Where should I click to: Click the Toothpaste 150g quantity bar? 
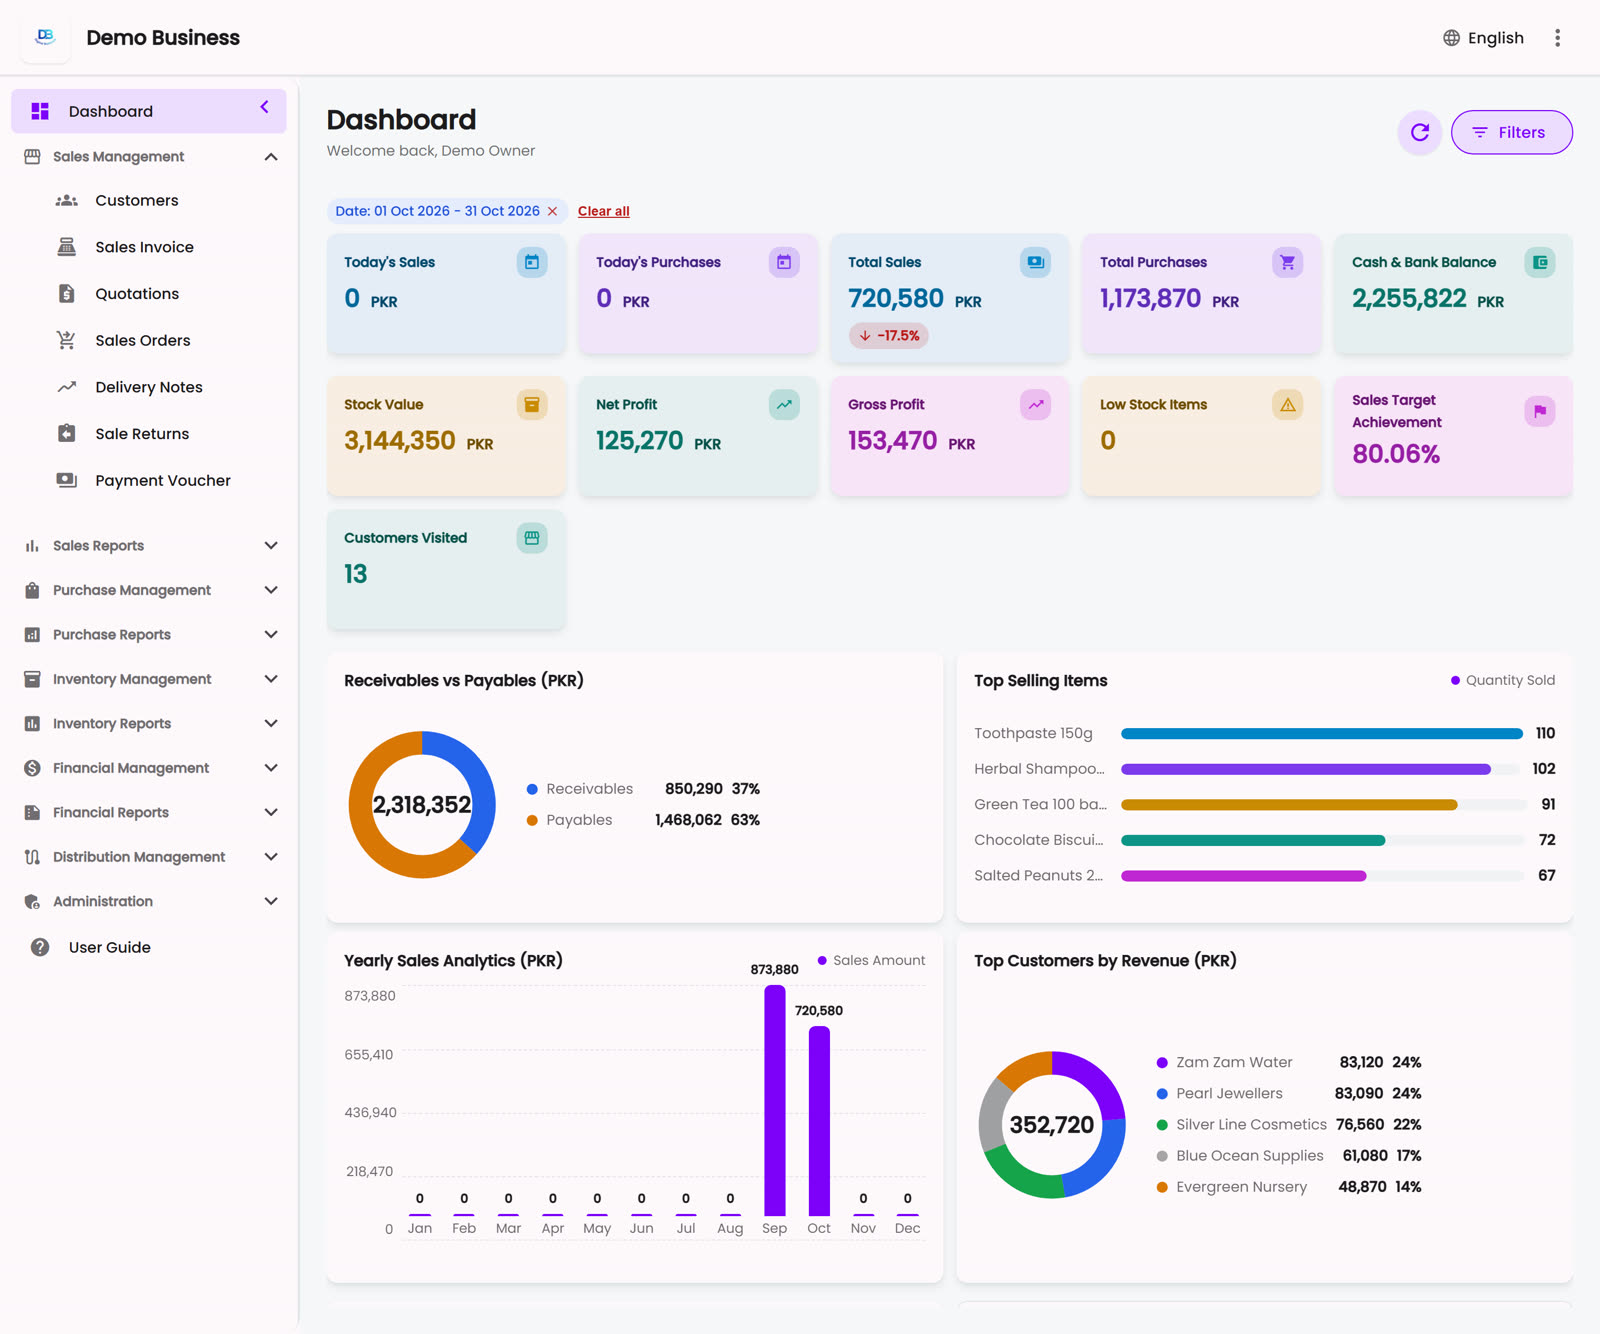click(1321, 733)
